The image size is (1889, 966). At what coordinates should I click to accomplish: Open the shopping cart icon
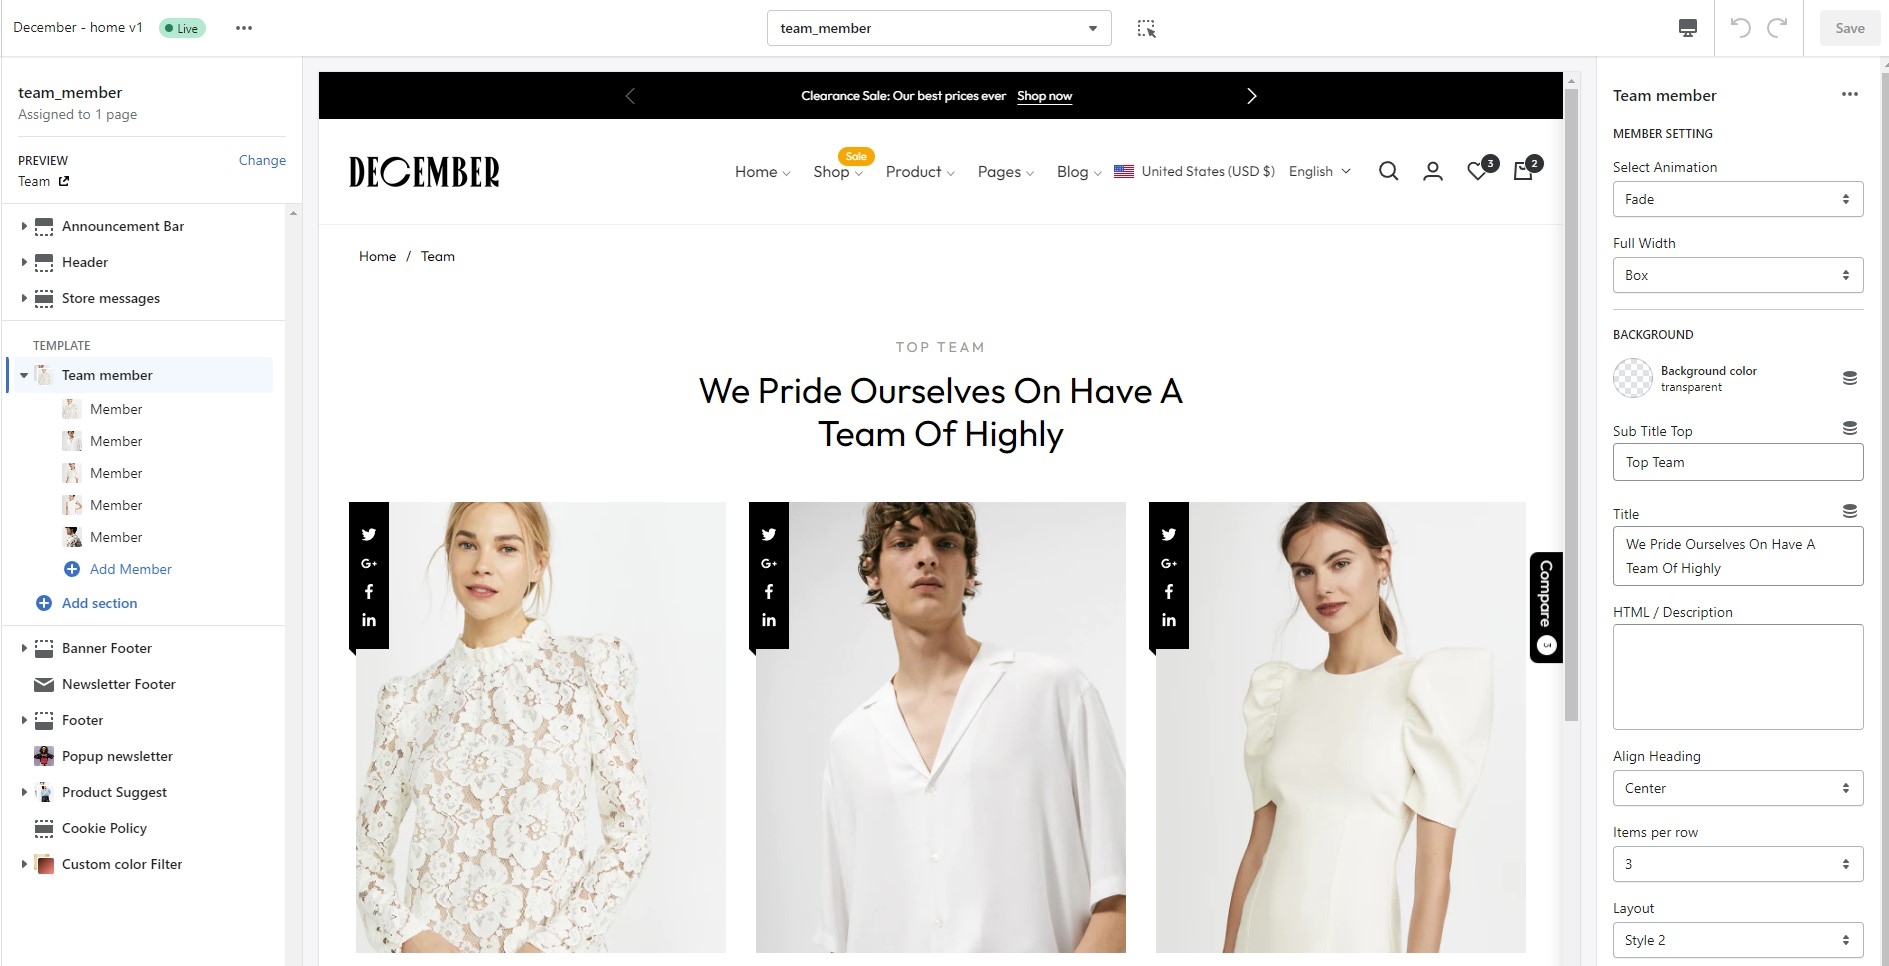(1523, 171)
